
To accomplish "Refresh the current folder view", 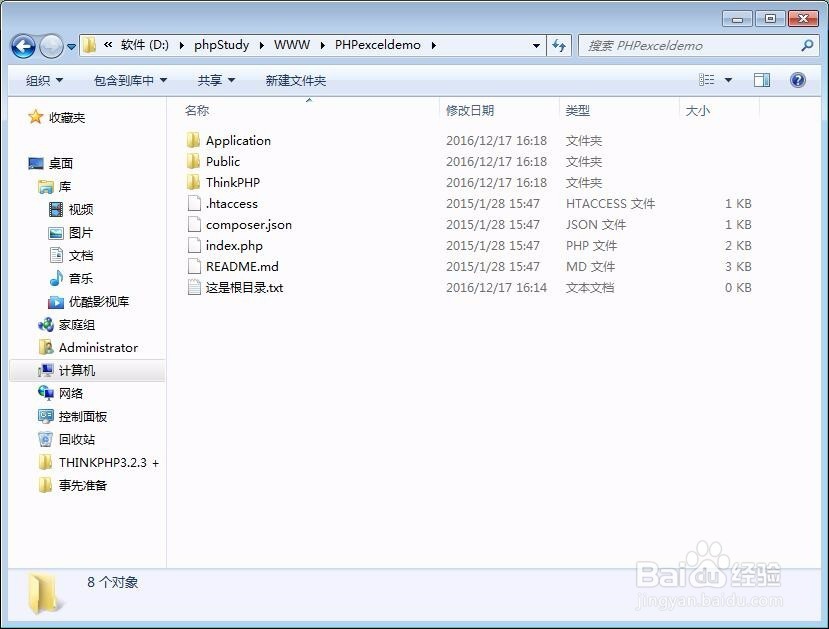I will click(560, 45).
